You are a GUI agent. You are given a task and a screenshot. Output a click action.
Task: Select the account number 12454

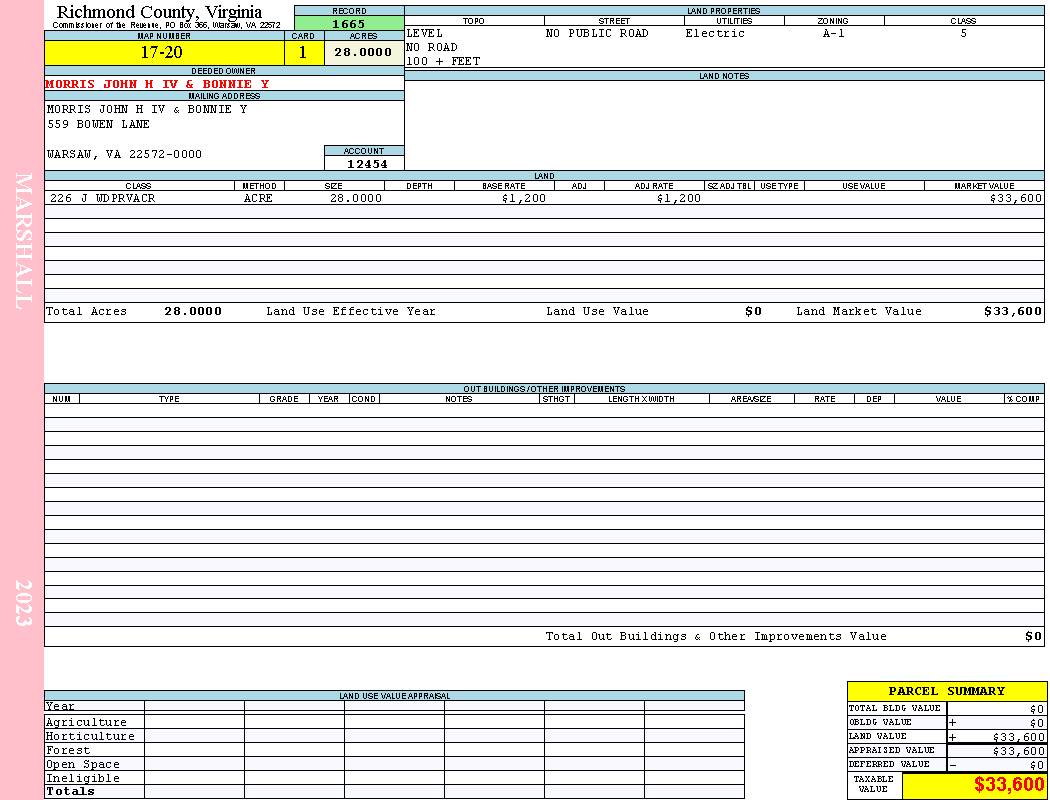367,163
